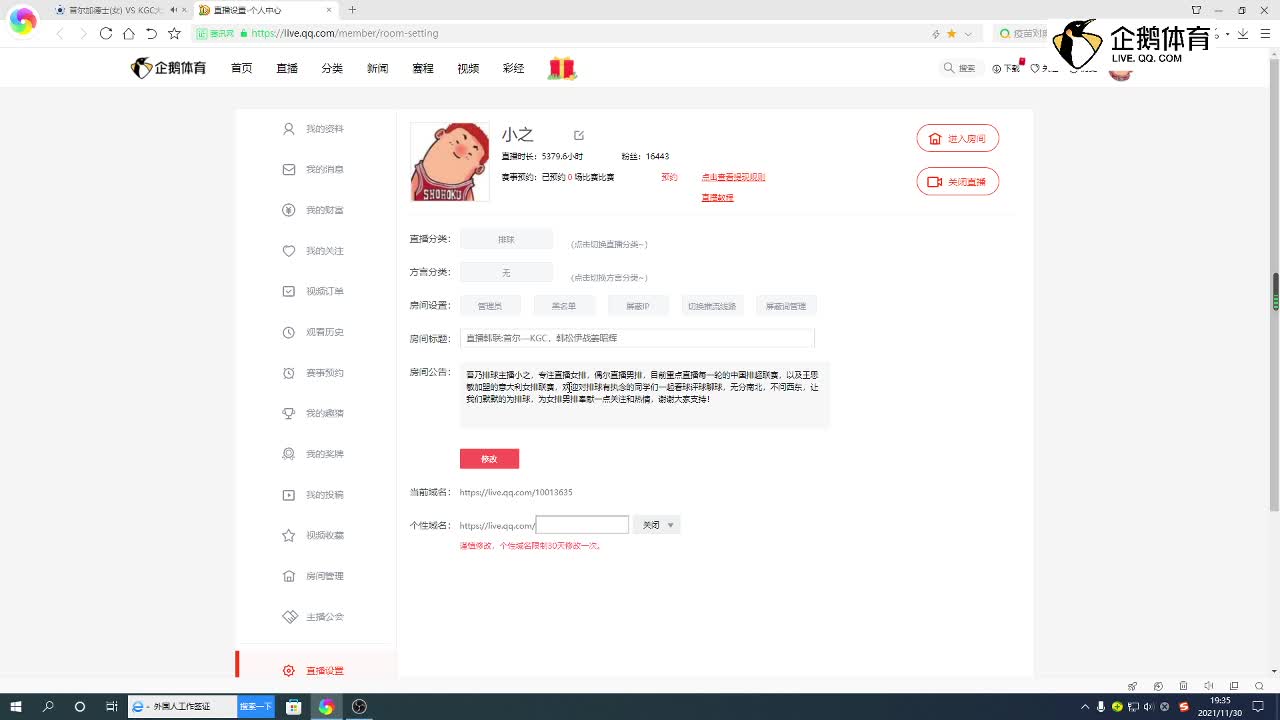Click the browser reload icon
The height and width of the screenshot is (720, 1280).
(x=105, y=33)
